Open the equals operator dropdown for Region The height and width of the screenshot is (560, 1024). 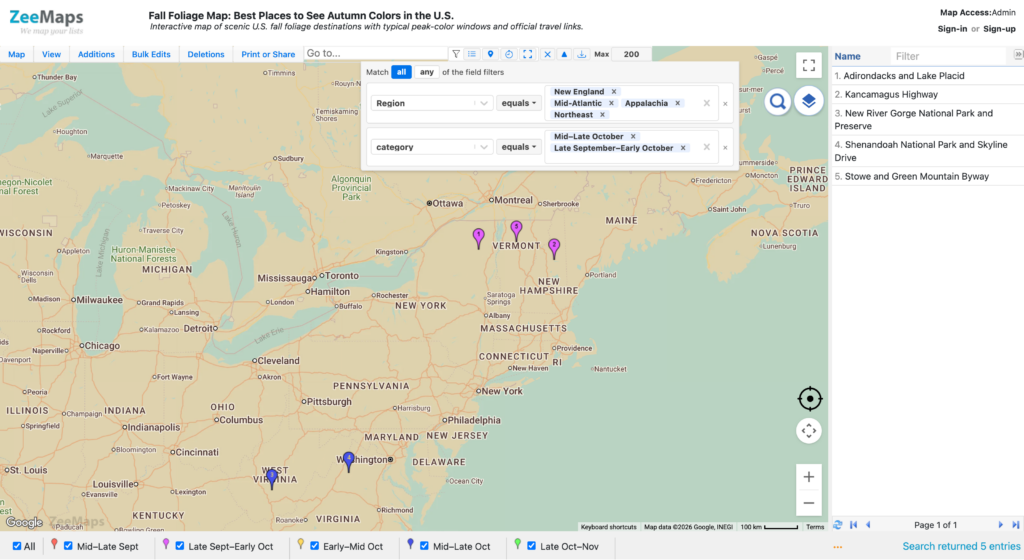point(519,103)
